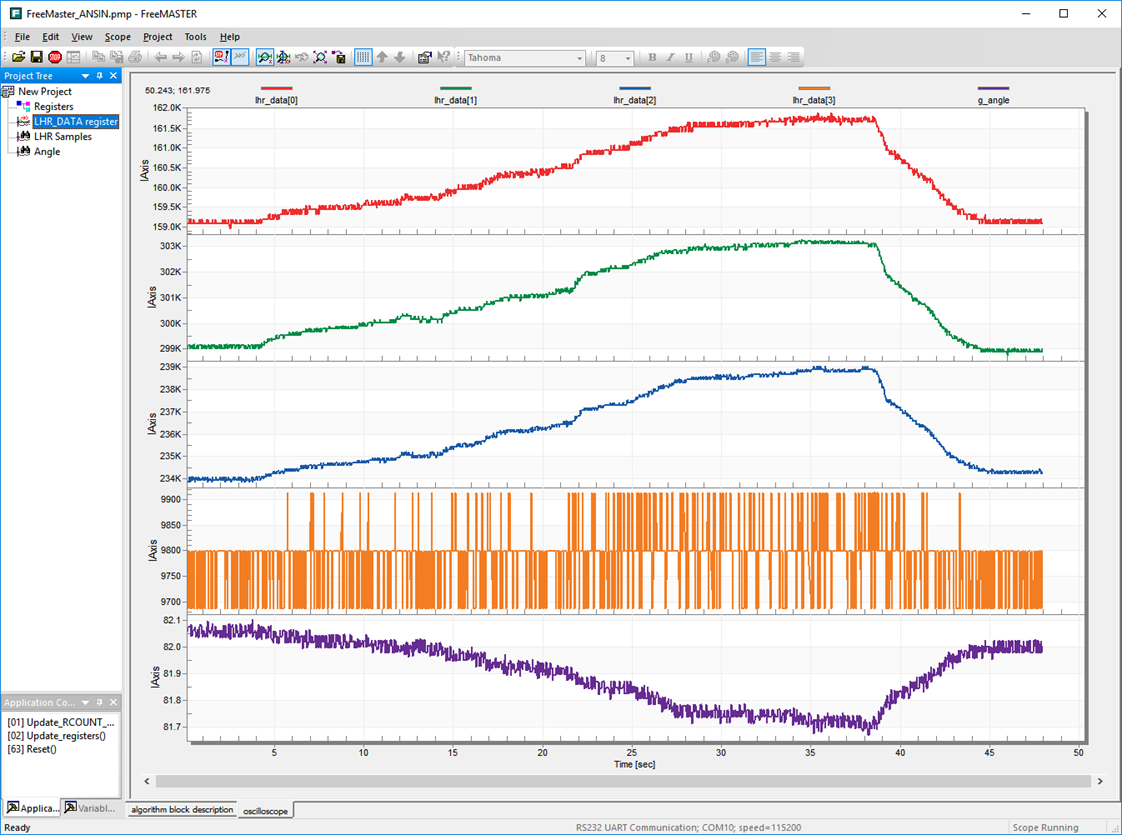Toggle align right formatting
The width and height of the screenshot is (1122, 835).
794,57
